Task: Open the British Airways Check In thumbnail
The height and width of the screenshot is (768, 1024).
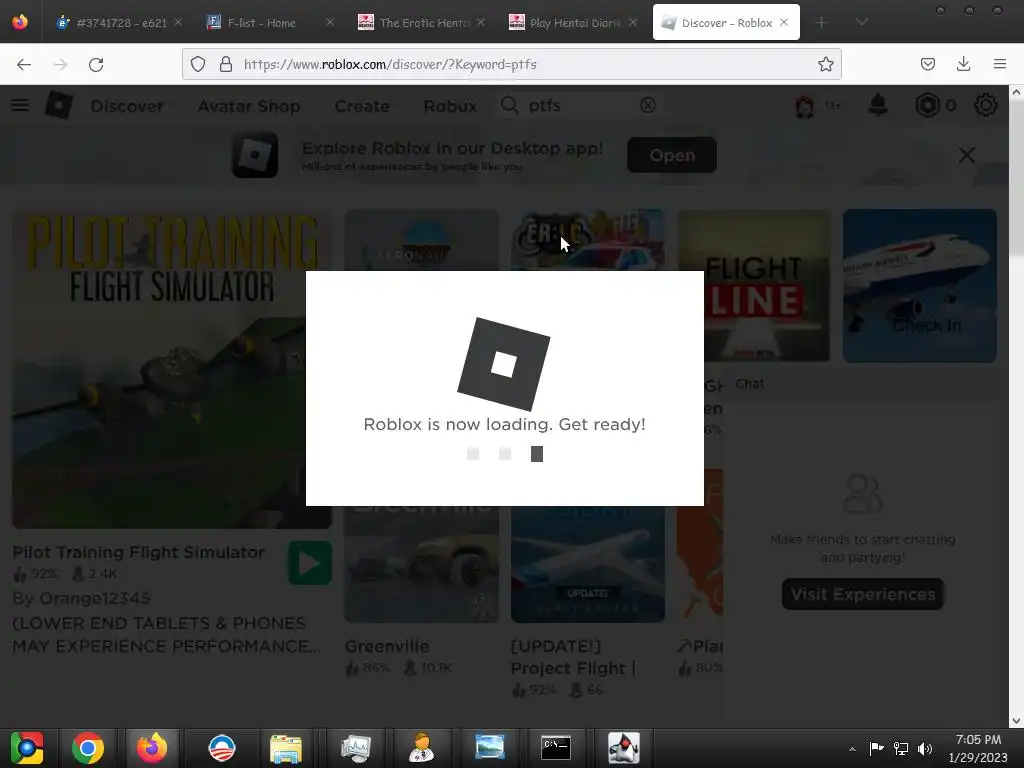Action: pyautogui.click(x=920, y=285)
